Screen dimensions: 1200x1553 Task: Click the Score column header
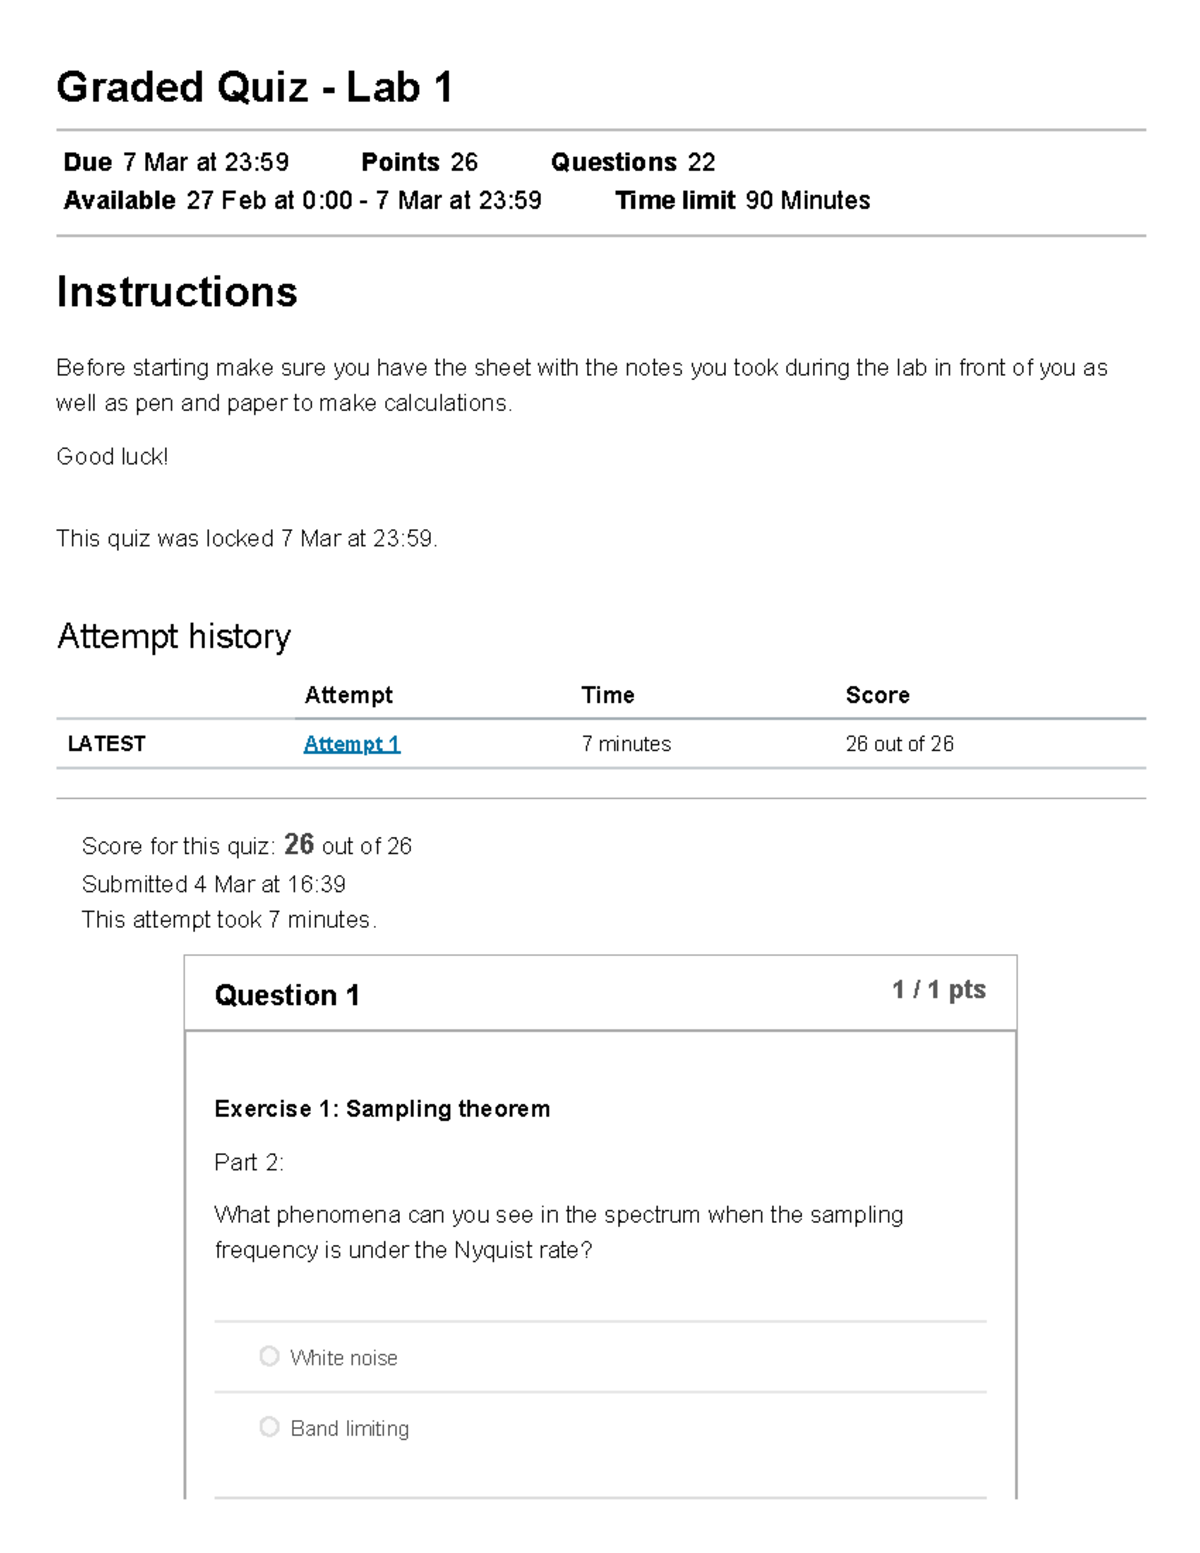point(877,695)
